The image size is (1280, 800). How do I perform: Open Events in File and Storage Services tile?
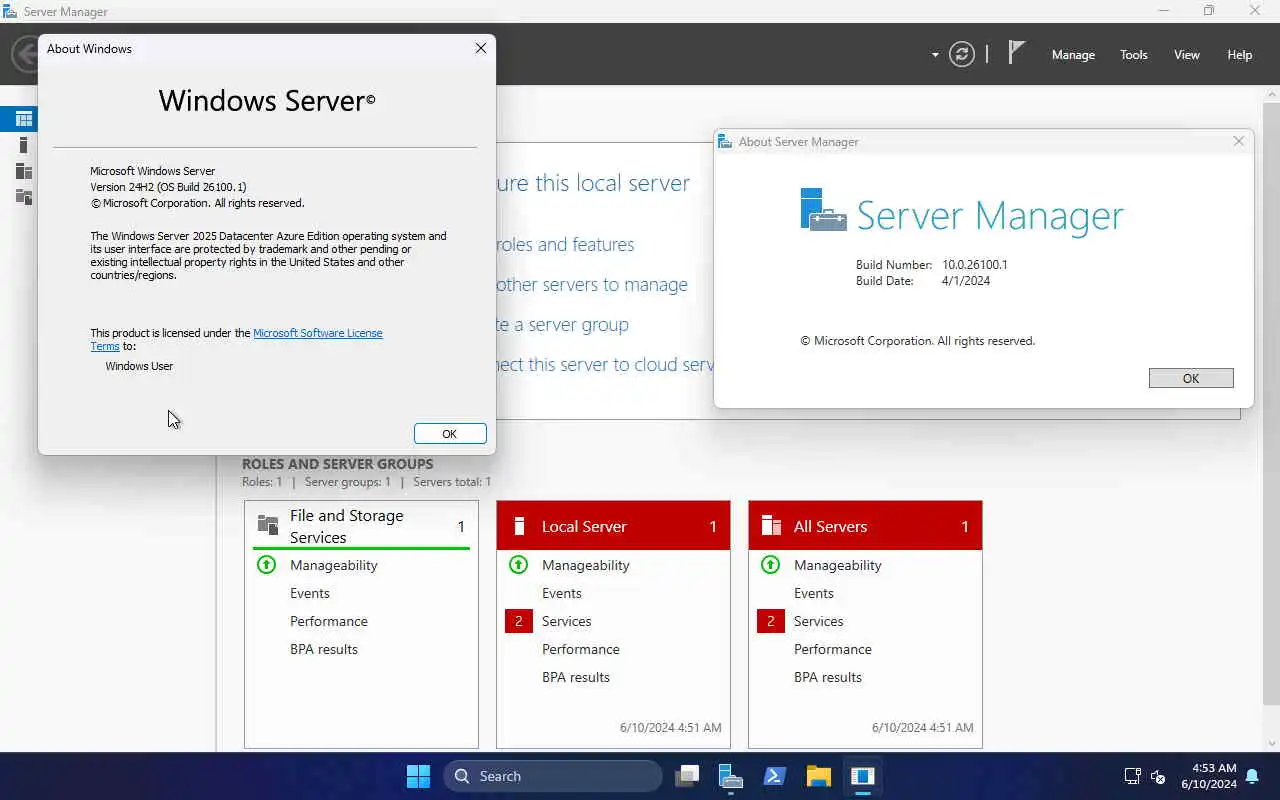(x=310, y=593)
